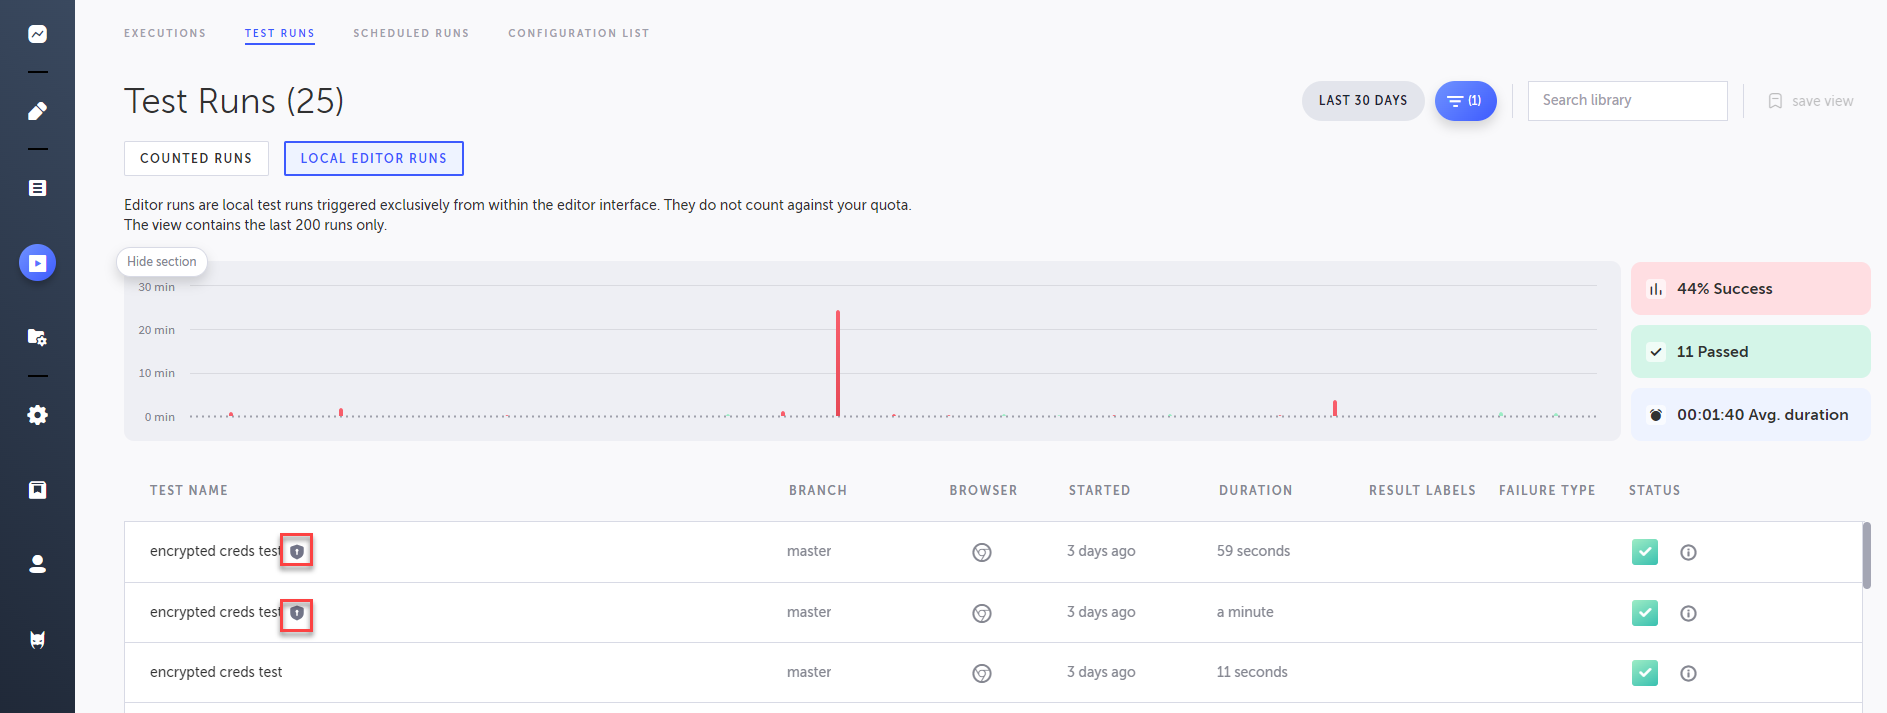Open the test list icon in sidebar
Image resolution: width=1887 pixels, height=713 pixels.
(x=37, y=188)
